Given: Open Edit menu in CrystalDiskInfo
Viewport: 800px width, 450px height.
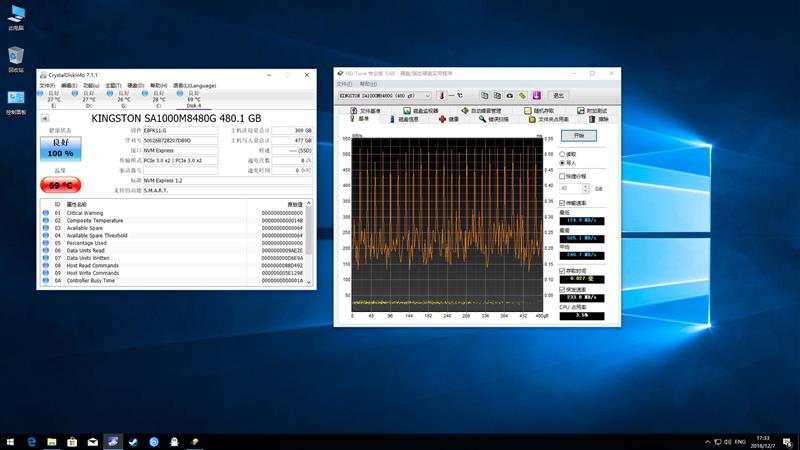Looking at the screenshot, I should tap(69, 85).
